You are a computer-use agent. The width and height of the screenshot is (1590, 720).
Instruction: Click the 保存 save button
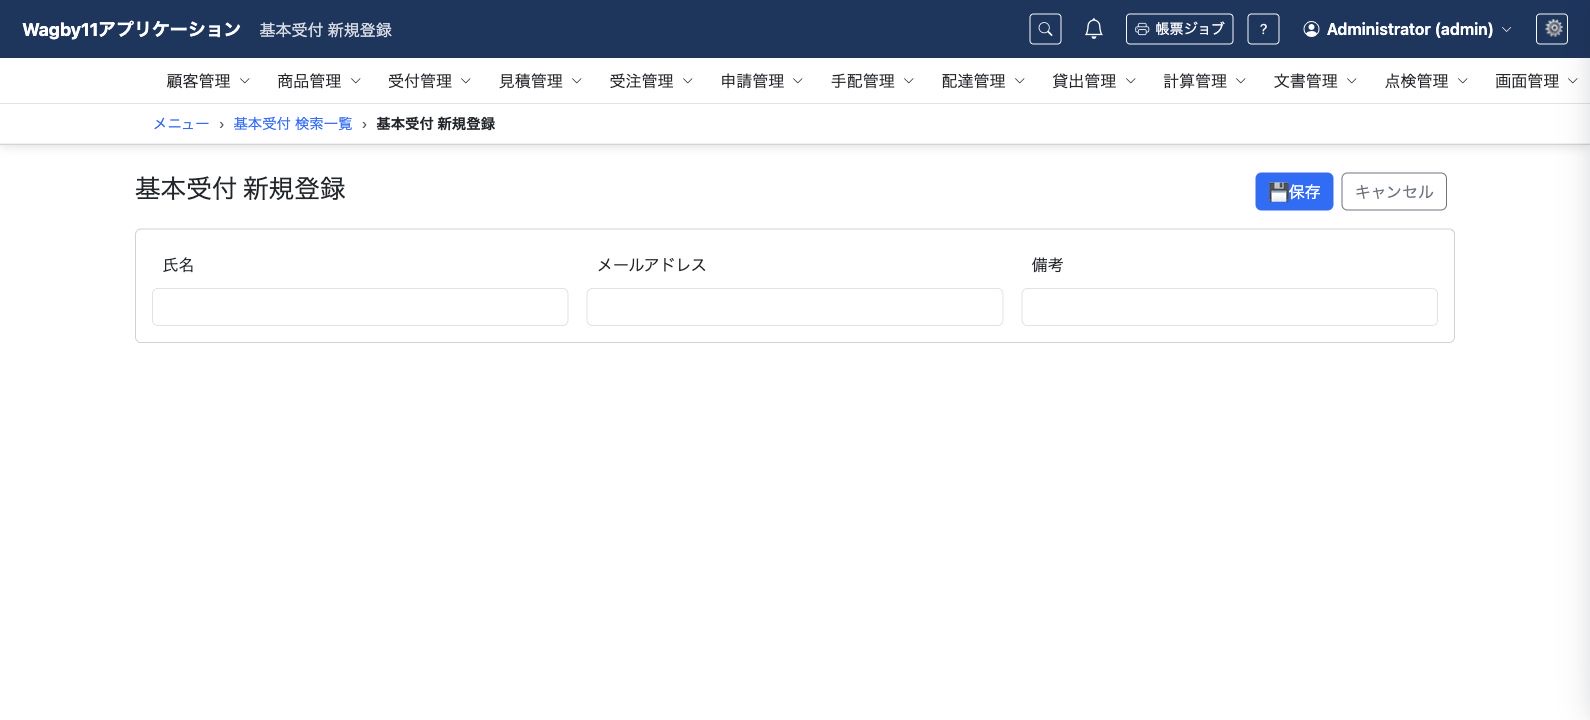click(1294, 191)
